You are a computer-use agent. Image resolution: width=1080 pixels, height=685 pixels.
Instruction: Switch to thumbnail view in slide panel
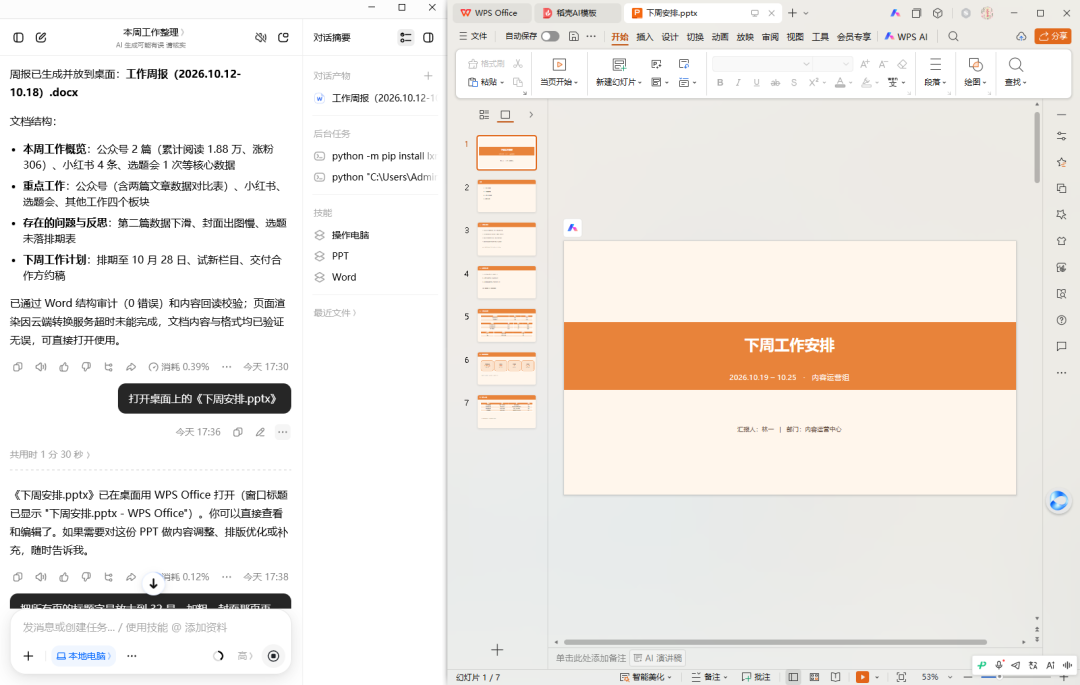[506, 115]
